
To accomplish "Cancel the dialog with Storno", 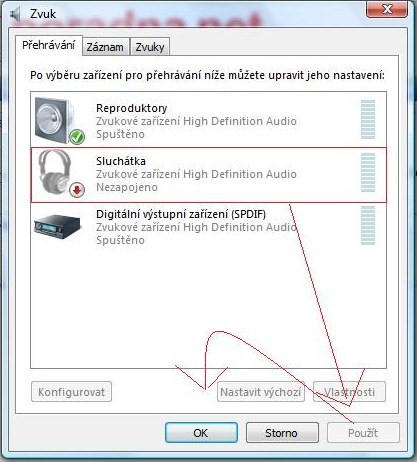I will [x=282, y=433].
